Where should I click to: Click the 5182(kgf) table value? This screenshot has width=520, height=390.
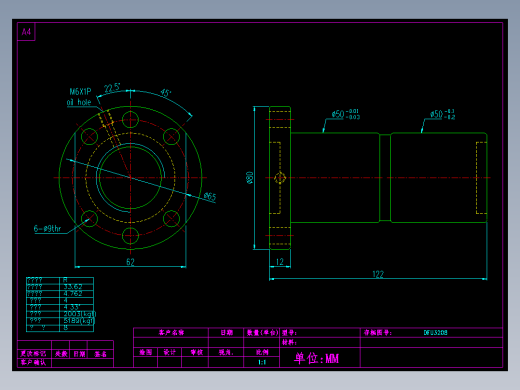click(79, 321)
